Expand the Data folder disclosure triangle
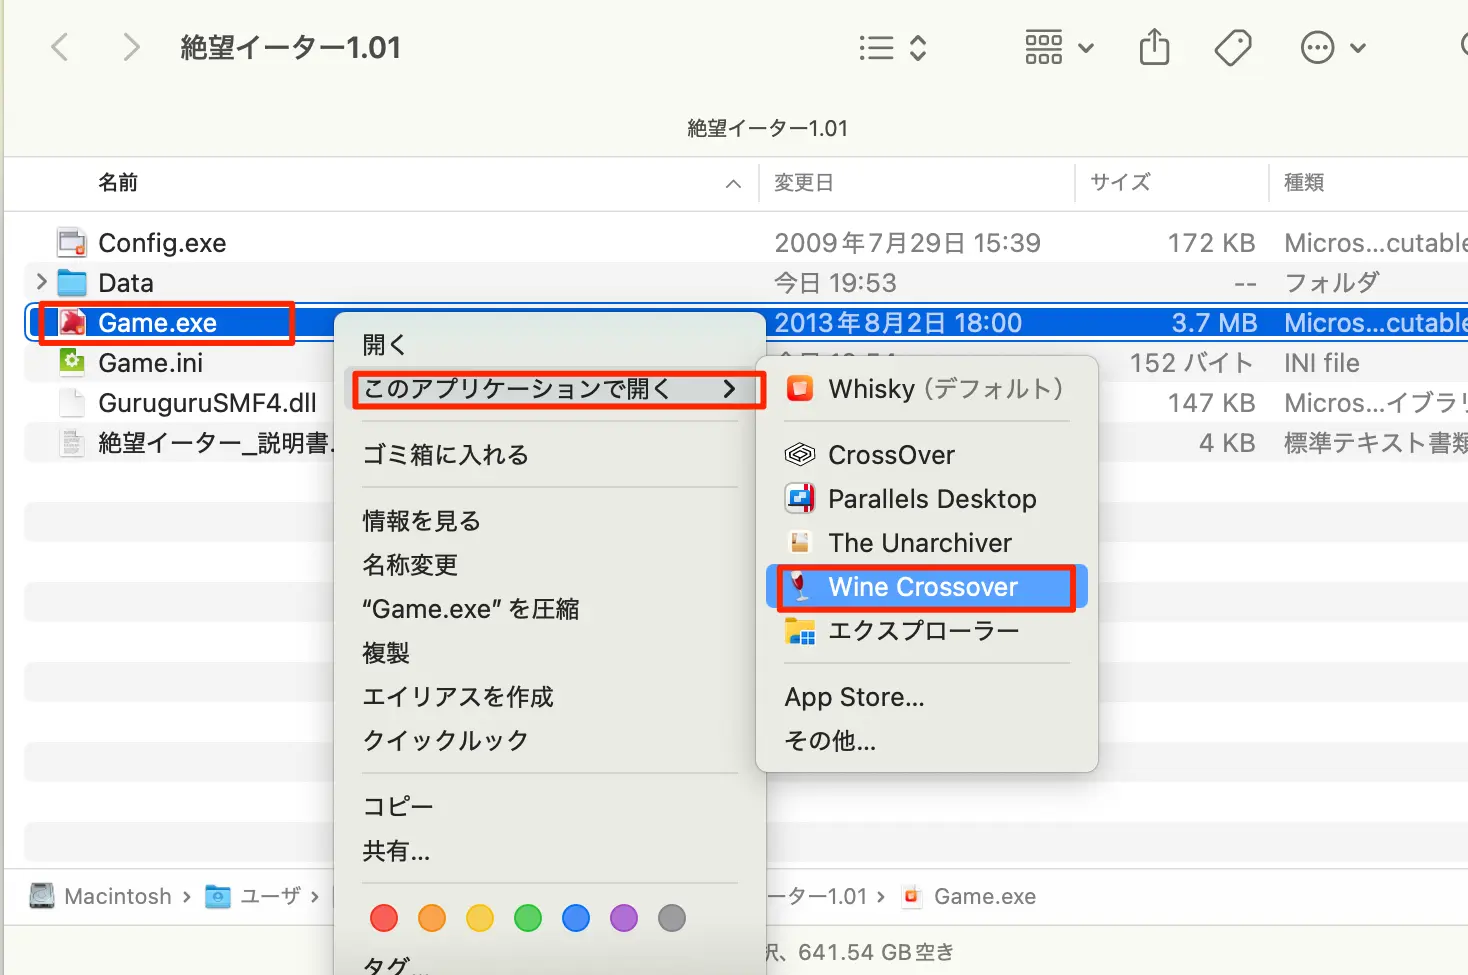This screenshot has height=975, width=1468. pos(41,283)
